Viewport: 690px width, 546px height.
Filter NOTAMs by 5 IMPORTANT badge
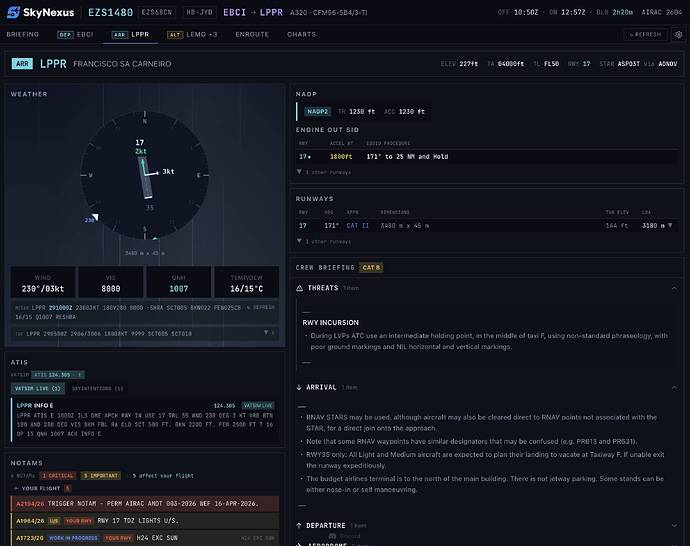101,476
